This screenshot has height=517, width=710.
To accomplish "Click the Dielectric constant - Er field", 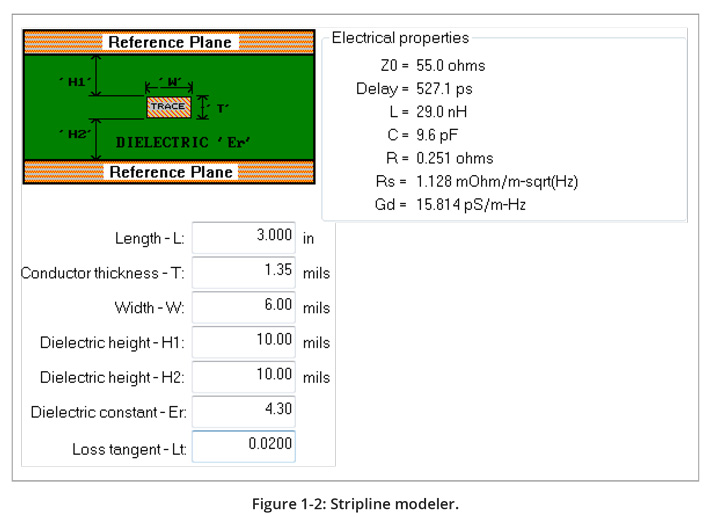I will click(x=244, y=412).
